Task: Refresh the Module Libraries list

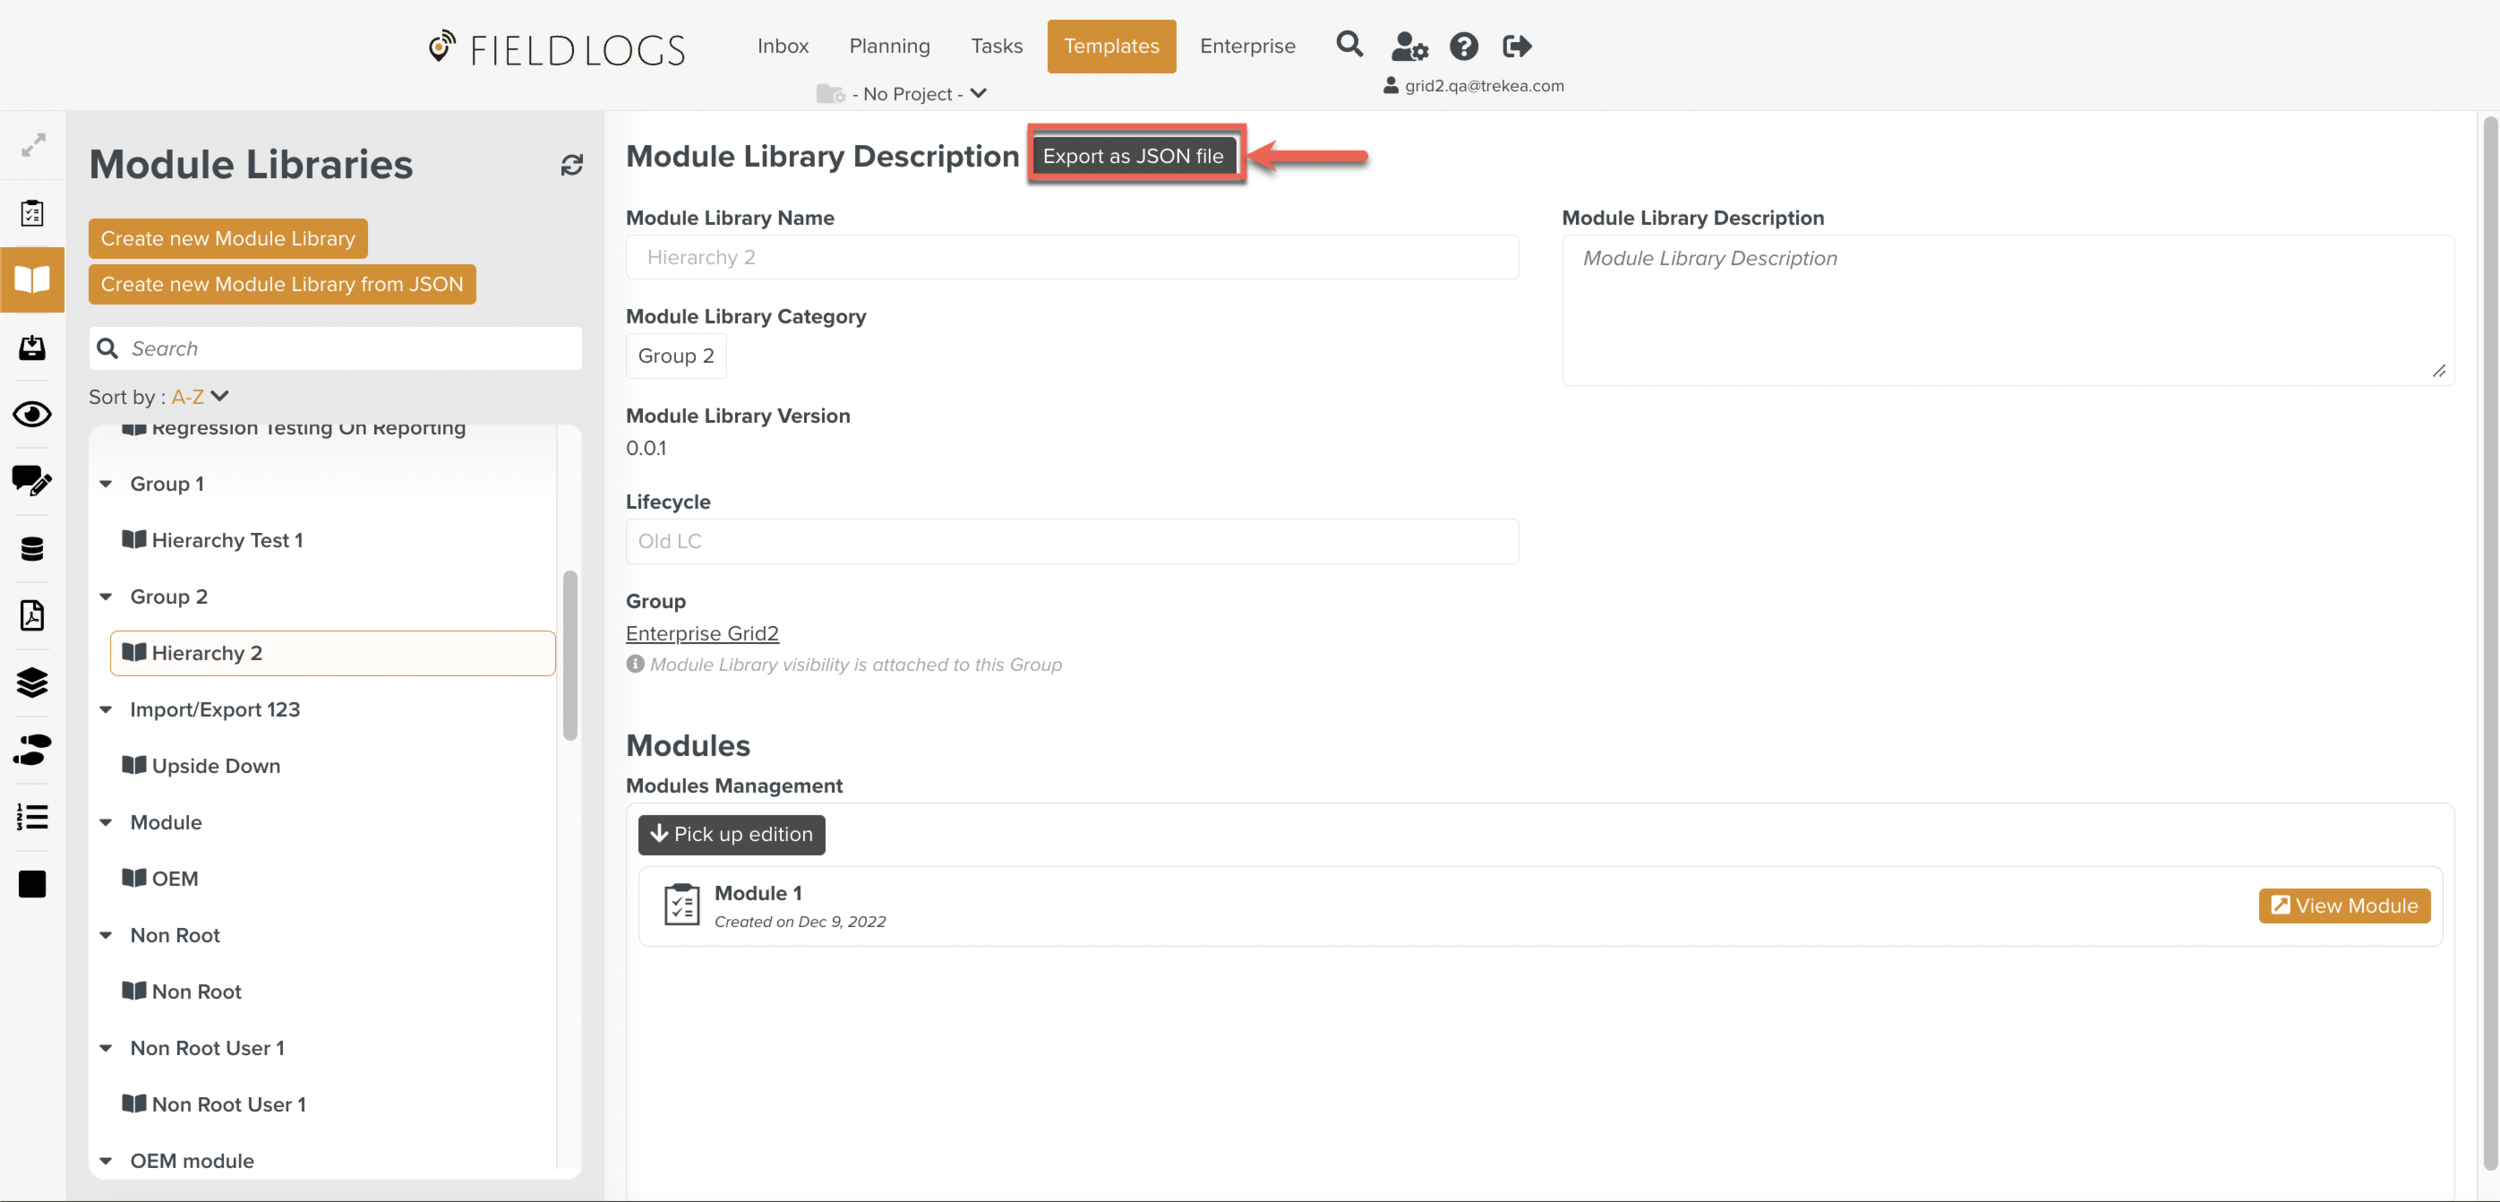Action: pyautogui.click(x=571, y=164)
